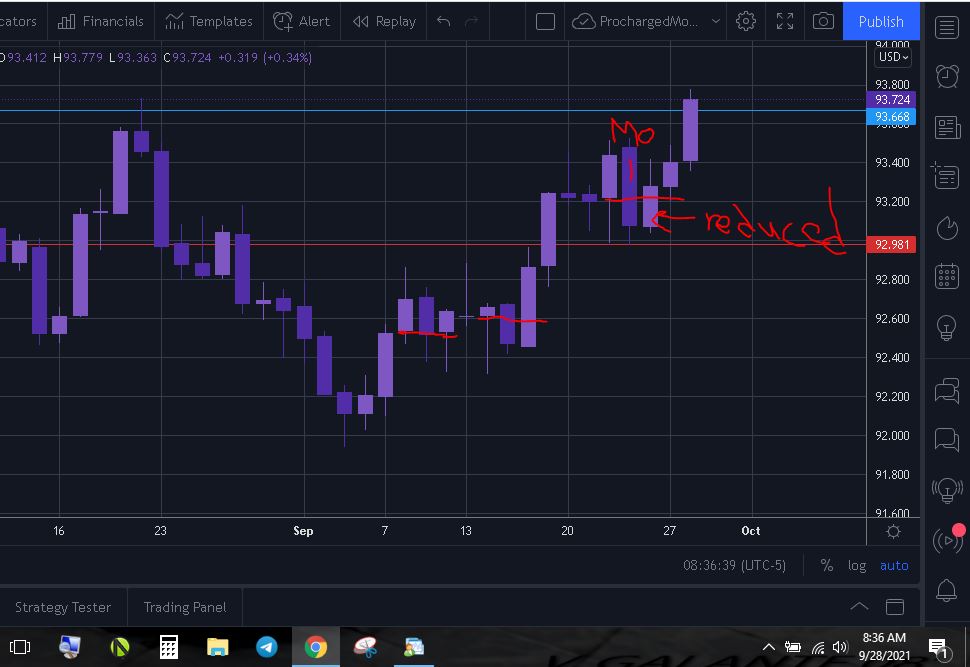Screen dimensions: 970x667
Task: Take a chart snapshot with the camera icon
Action: [x=823, y=20]
